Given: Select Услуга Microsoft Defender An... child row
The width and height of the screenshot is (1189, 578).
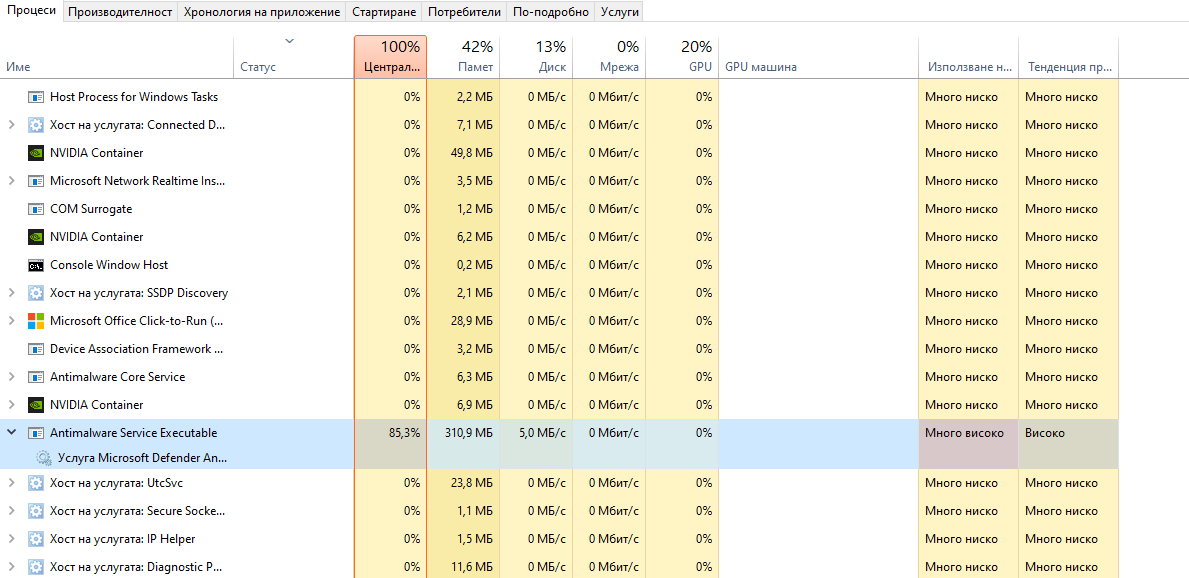Looking at the screenshot, I should click(x=143, y=458).
